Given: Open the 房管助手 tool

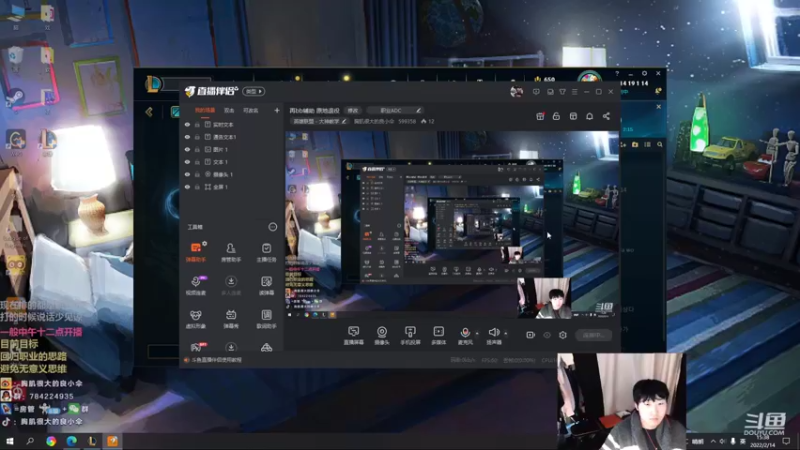Looking at the screenshot, I should (x=231, y=252).
